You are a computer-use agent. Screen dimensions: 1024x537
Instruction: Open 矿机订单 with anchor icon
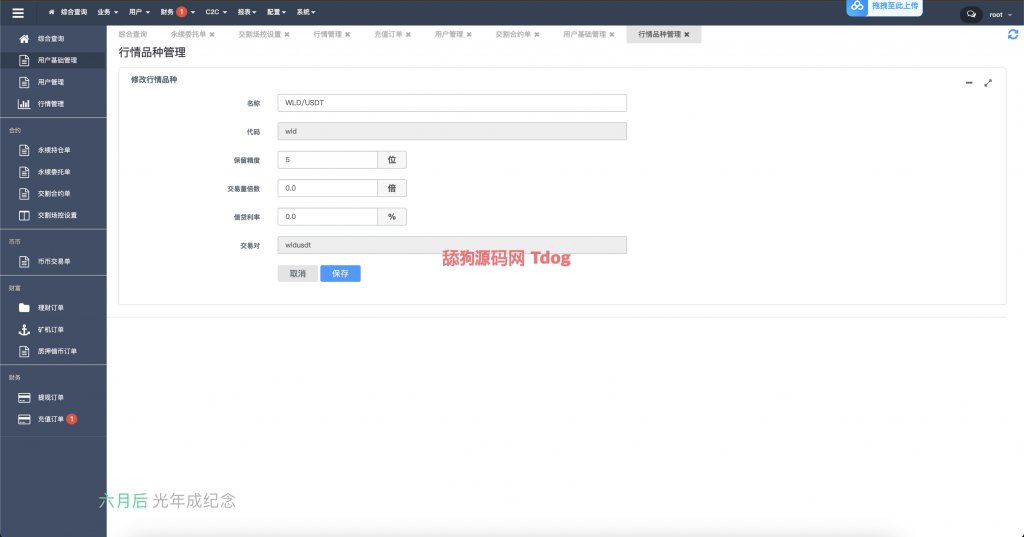(50, 329)
